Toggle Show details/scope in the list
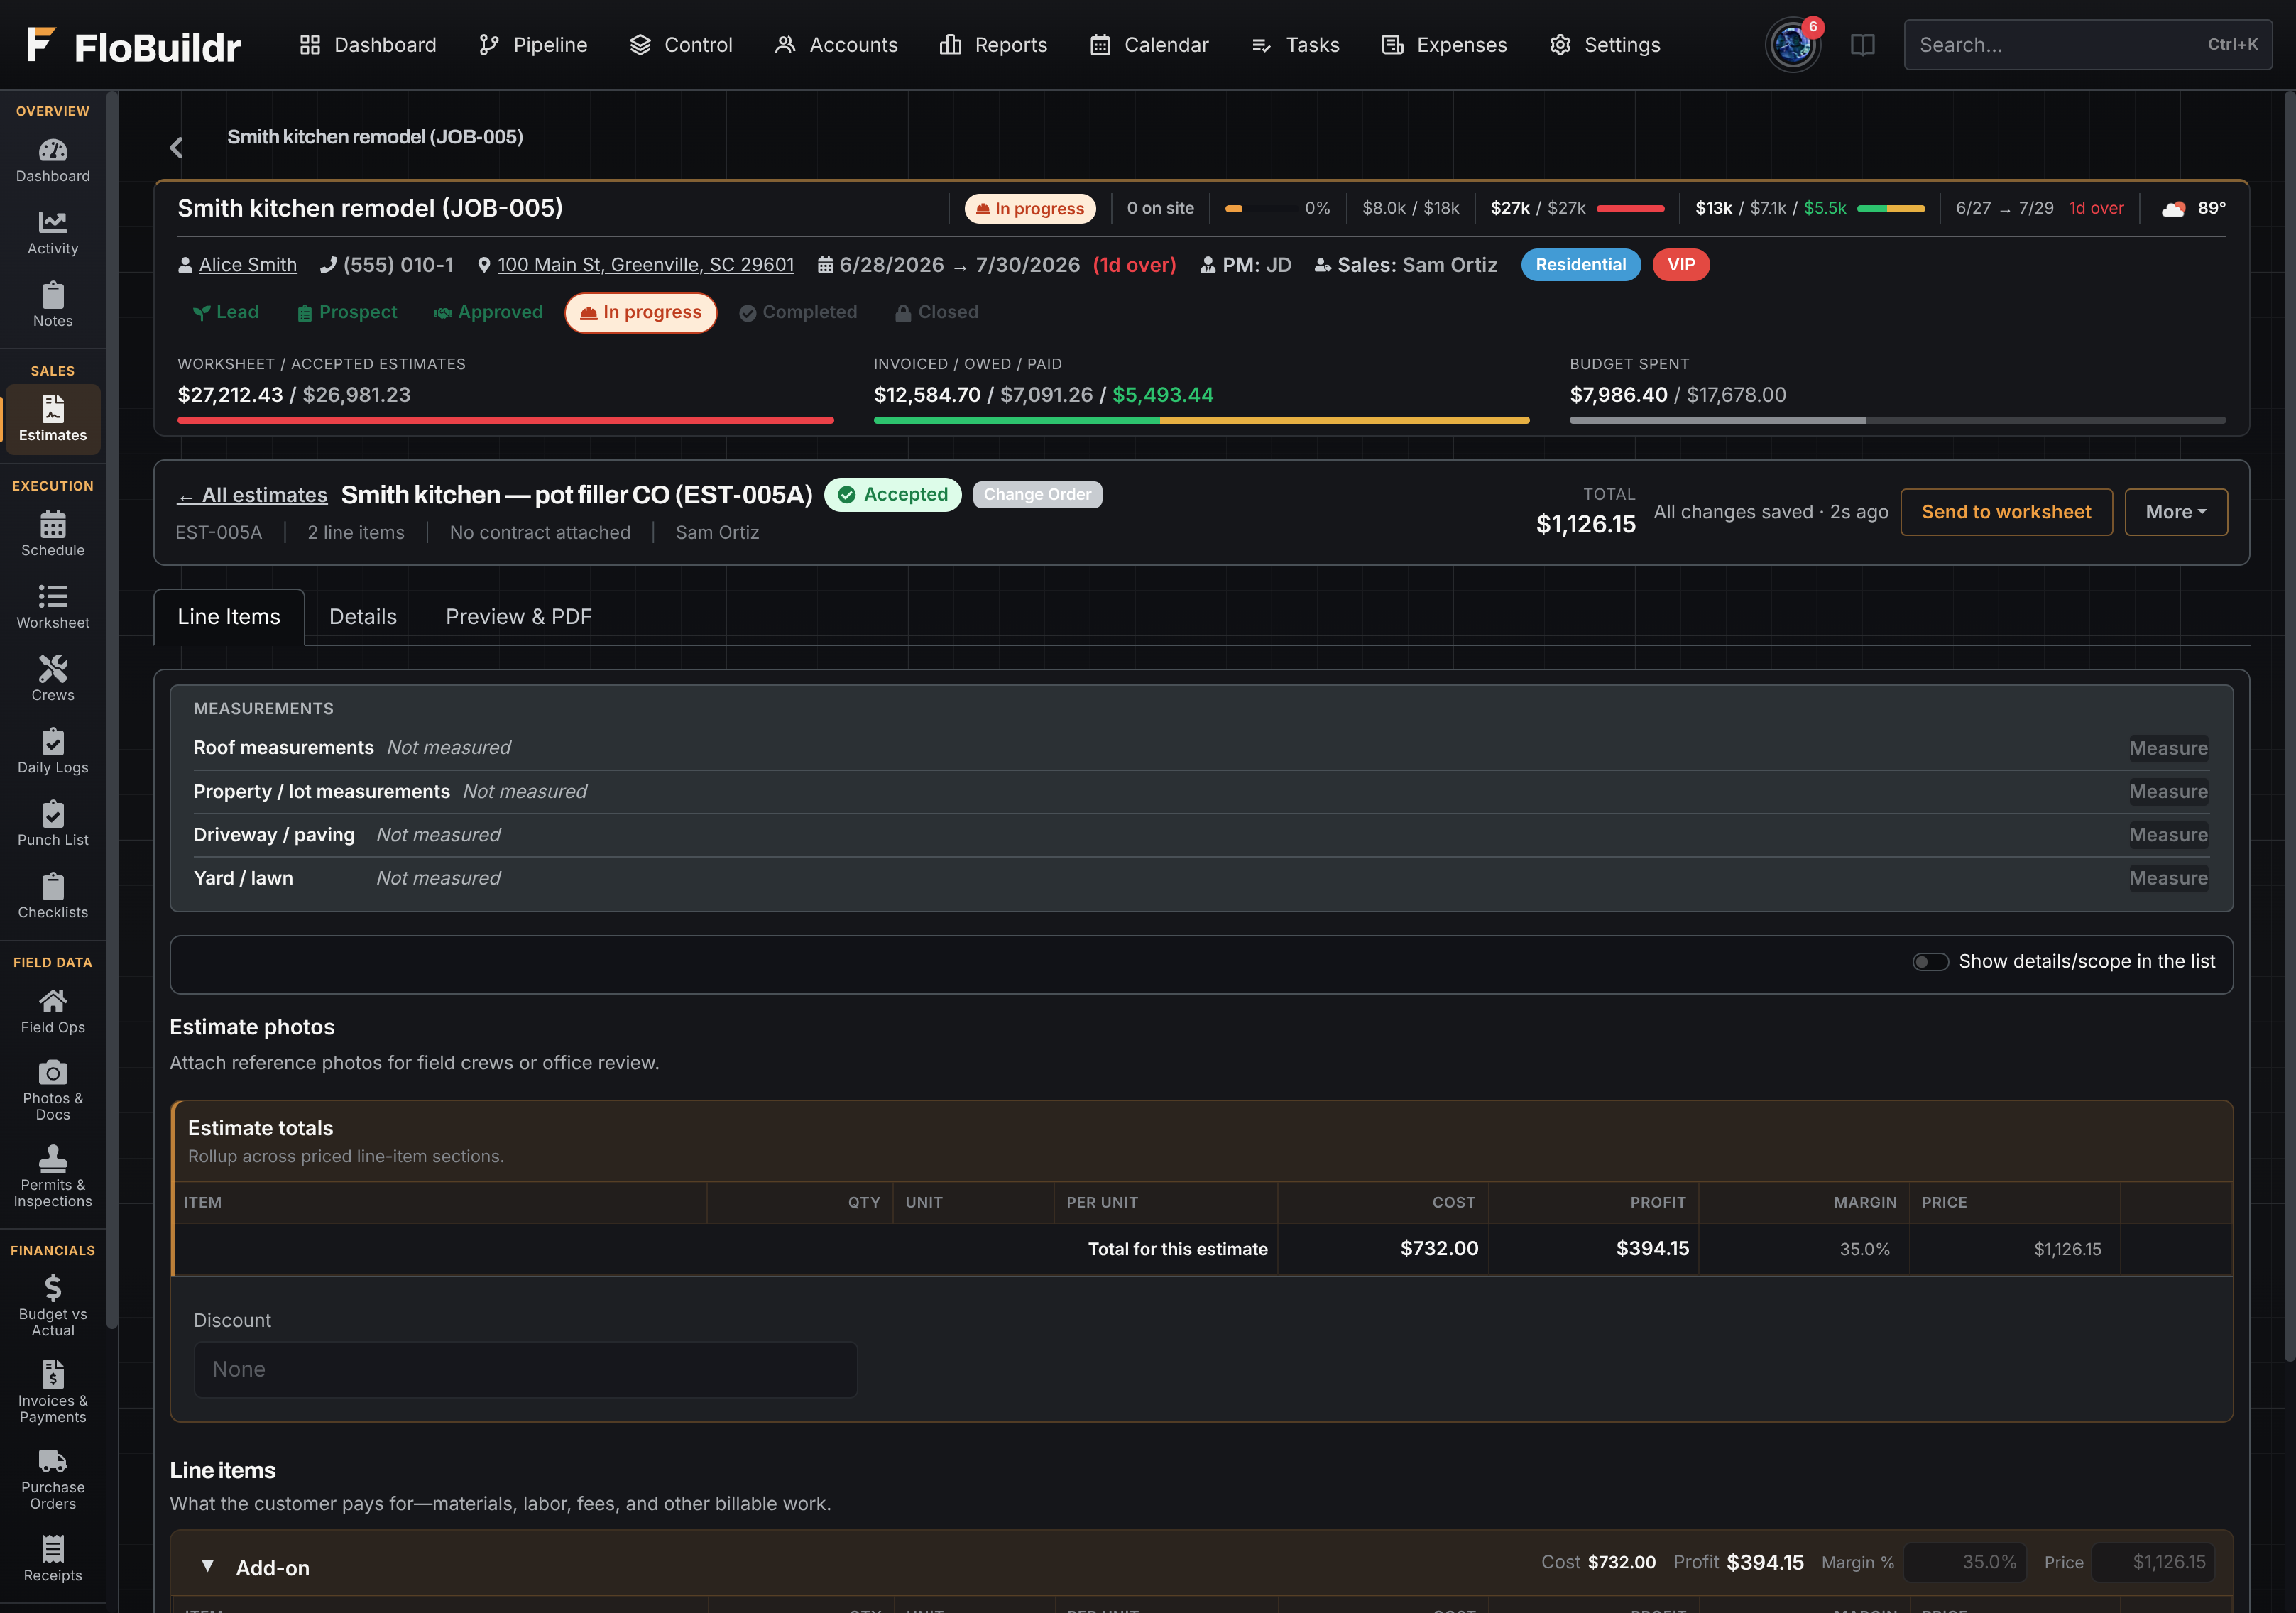2296x1613 pixels. click(x=1930, y=962)
